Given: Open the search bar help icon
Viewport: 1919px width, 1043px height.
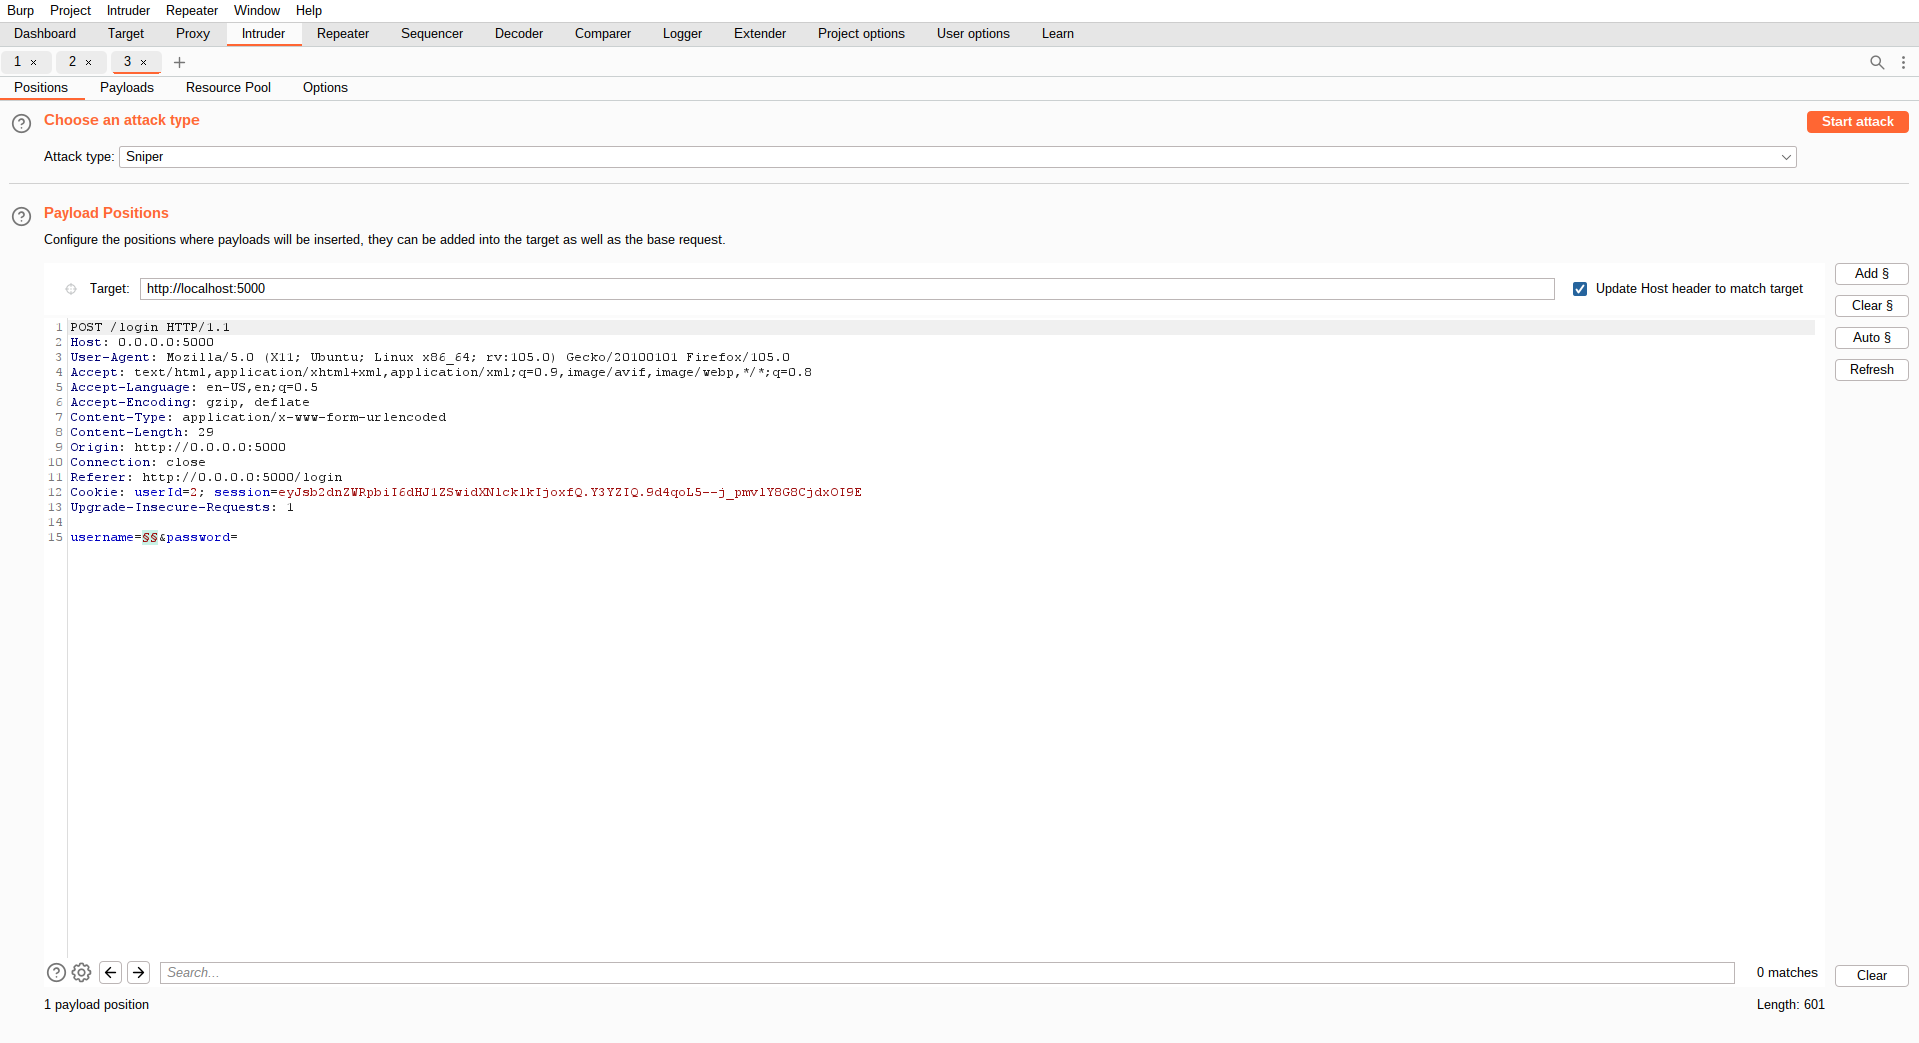Looking at the screenshot, I should coord(56,972).
